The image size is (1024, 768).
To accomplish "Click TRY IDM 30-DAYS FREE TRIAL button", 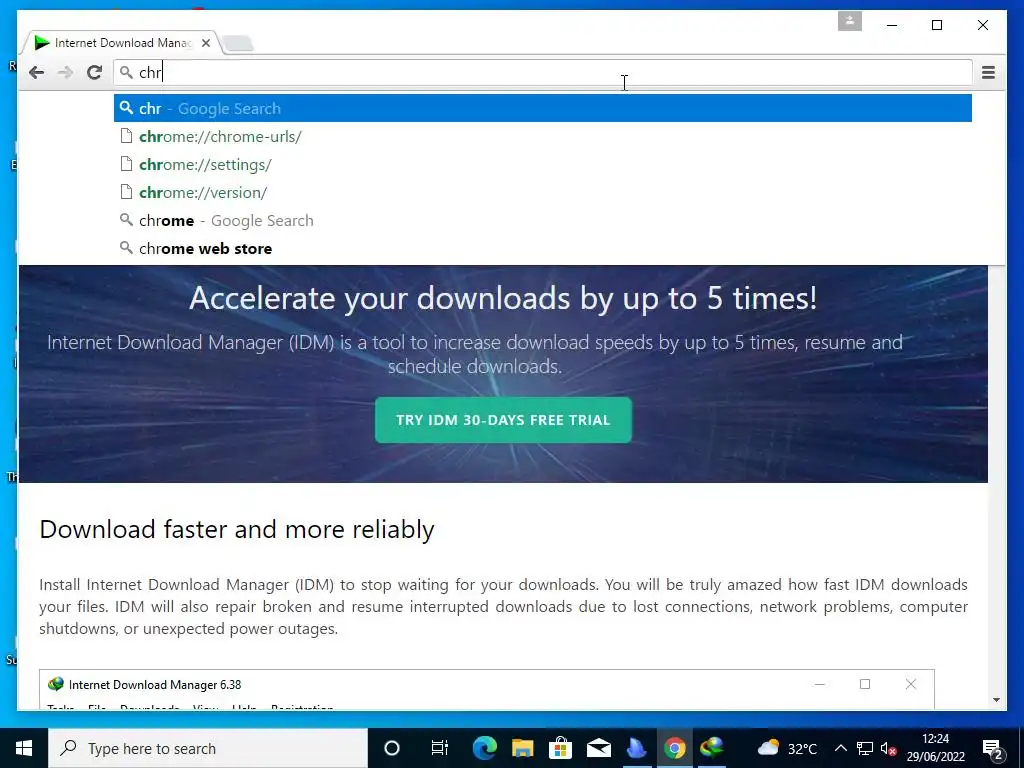I will click(x=503, y=420).
